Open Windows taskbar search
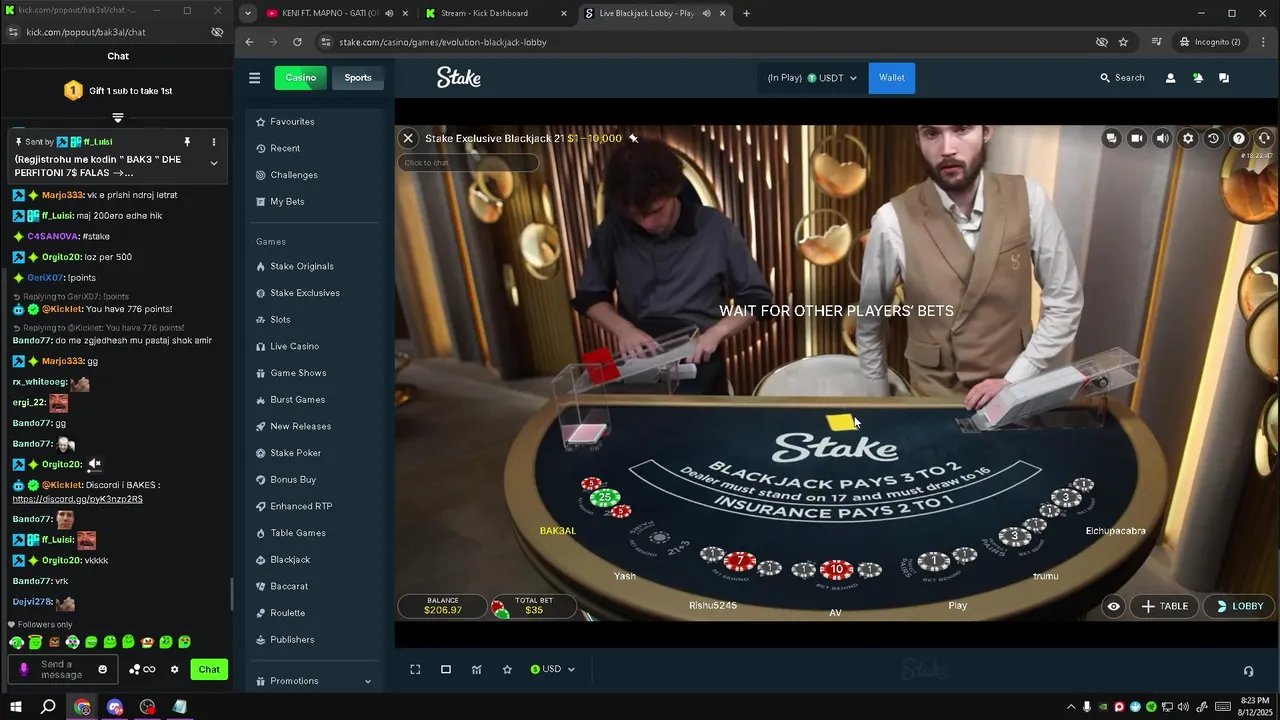The height and width of the screenshot is (720, 1280). coord(48,707)
